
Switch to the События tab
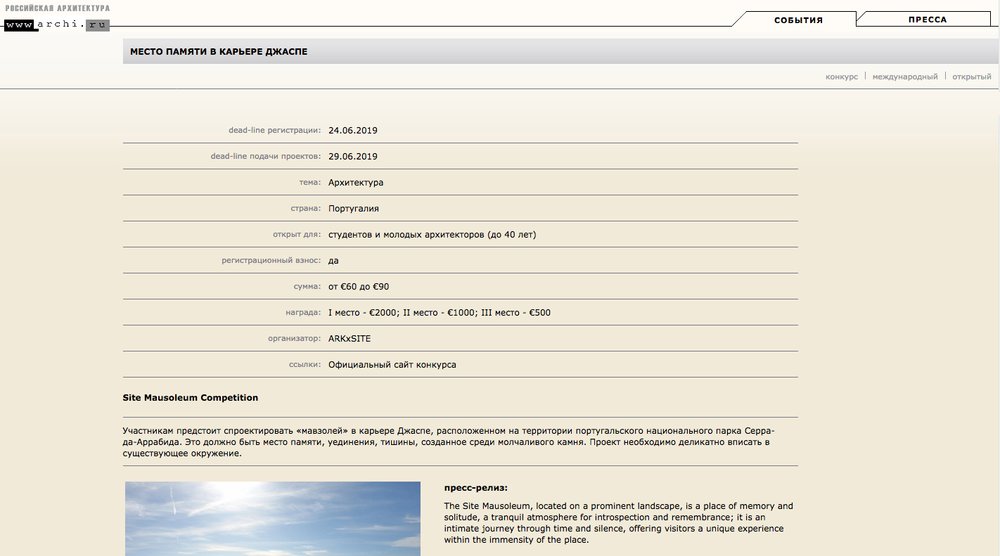798,19
